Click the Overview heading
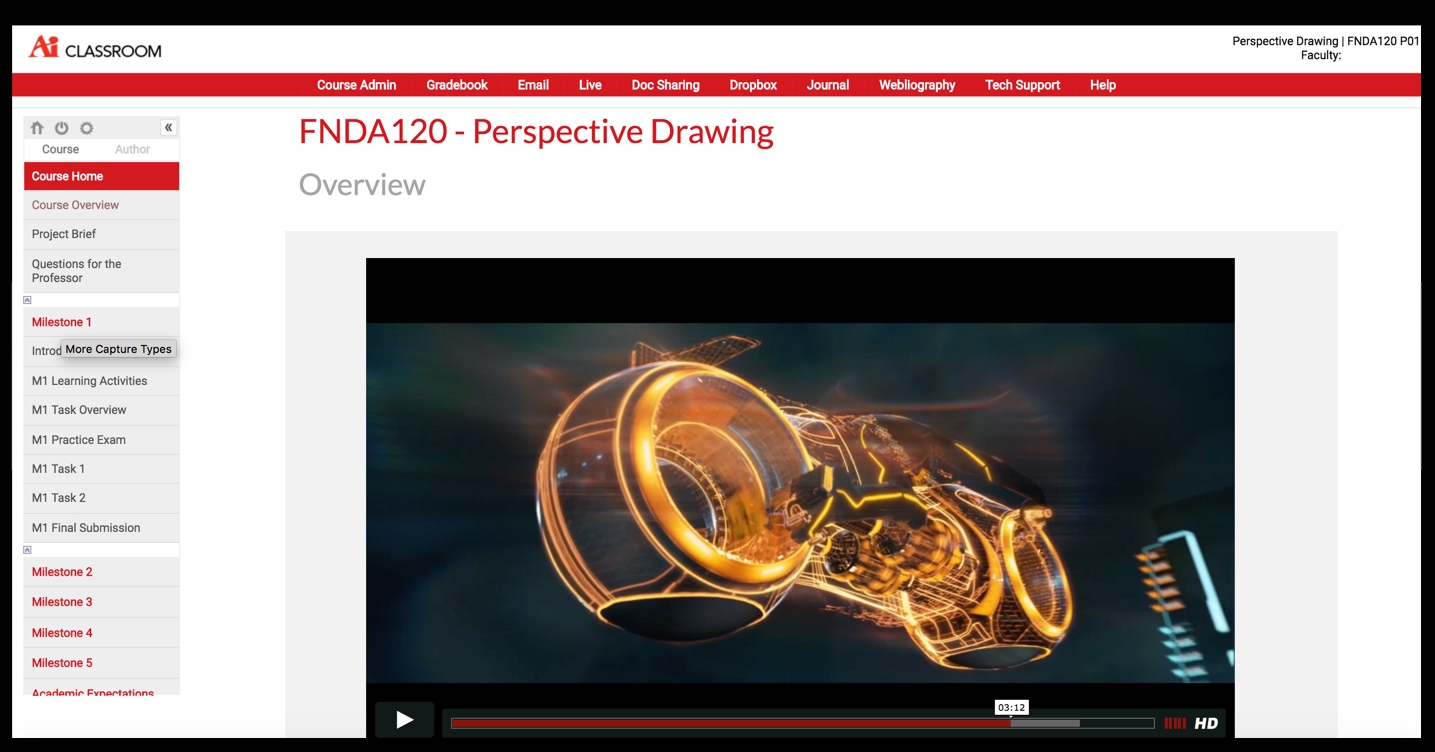The height and width of the screenshot is (752, 1435). click(x=362, y=185)
